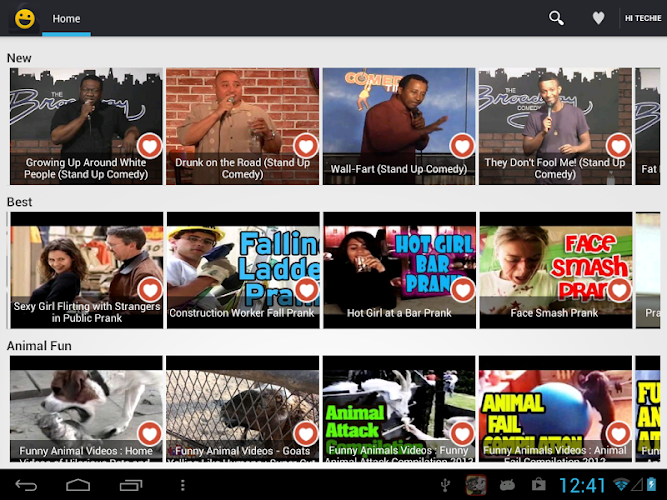
Task: Favorite the Hot Girl at a Bar Prank
Action: pyautogui.click(x=462, y=290)
